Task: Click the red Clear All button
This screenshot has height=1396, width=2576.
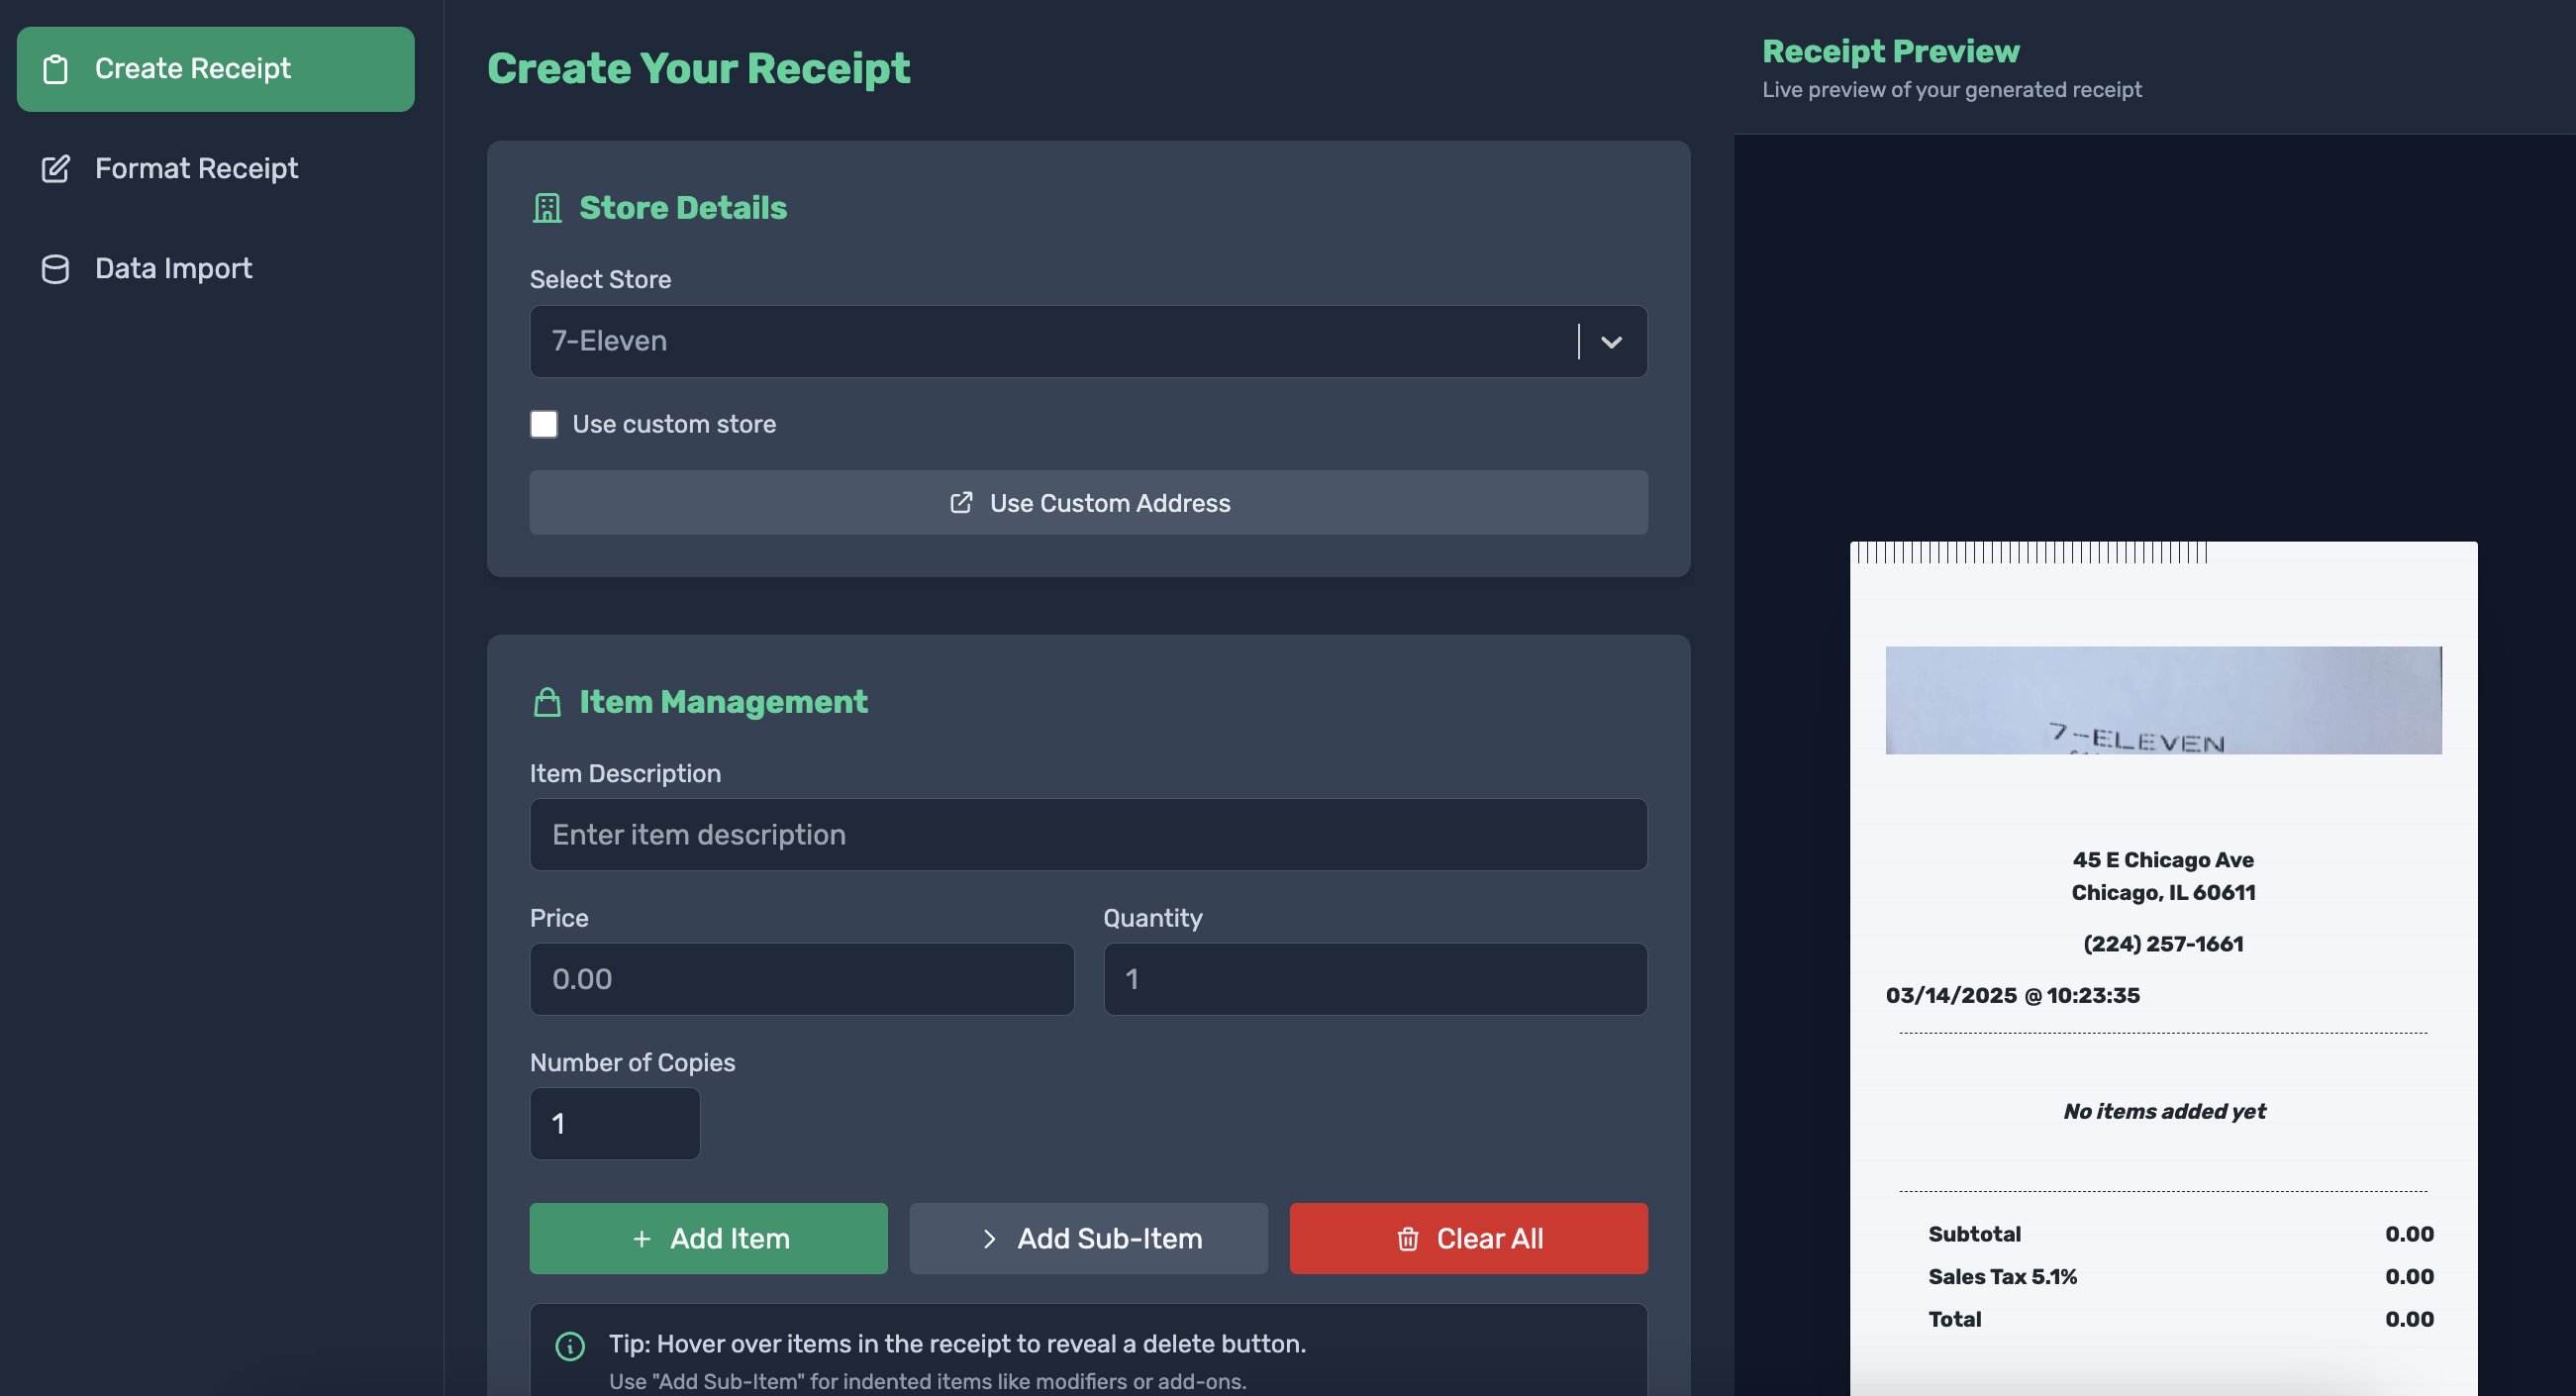Action: (1468, 1239)
